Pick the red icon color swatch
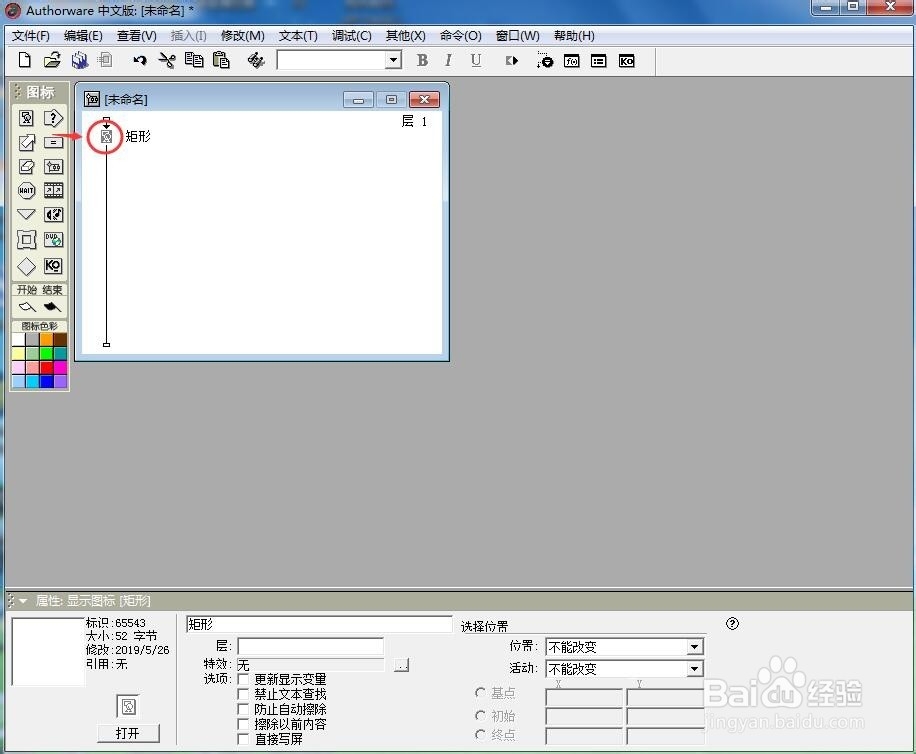This screenshot has height=754, width=916. point(47,367)
